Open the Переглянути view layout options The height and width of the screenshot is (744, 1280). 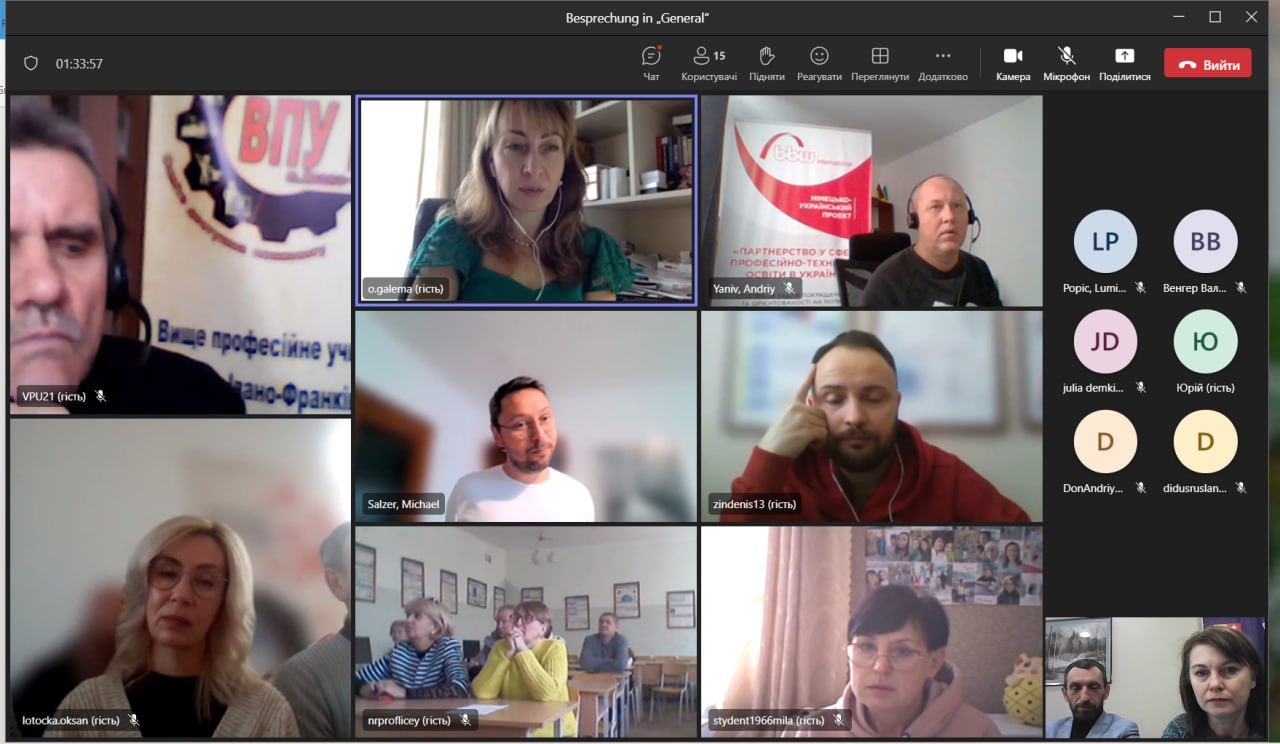click(880, 62)
